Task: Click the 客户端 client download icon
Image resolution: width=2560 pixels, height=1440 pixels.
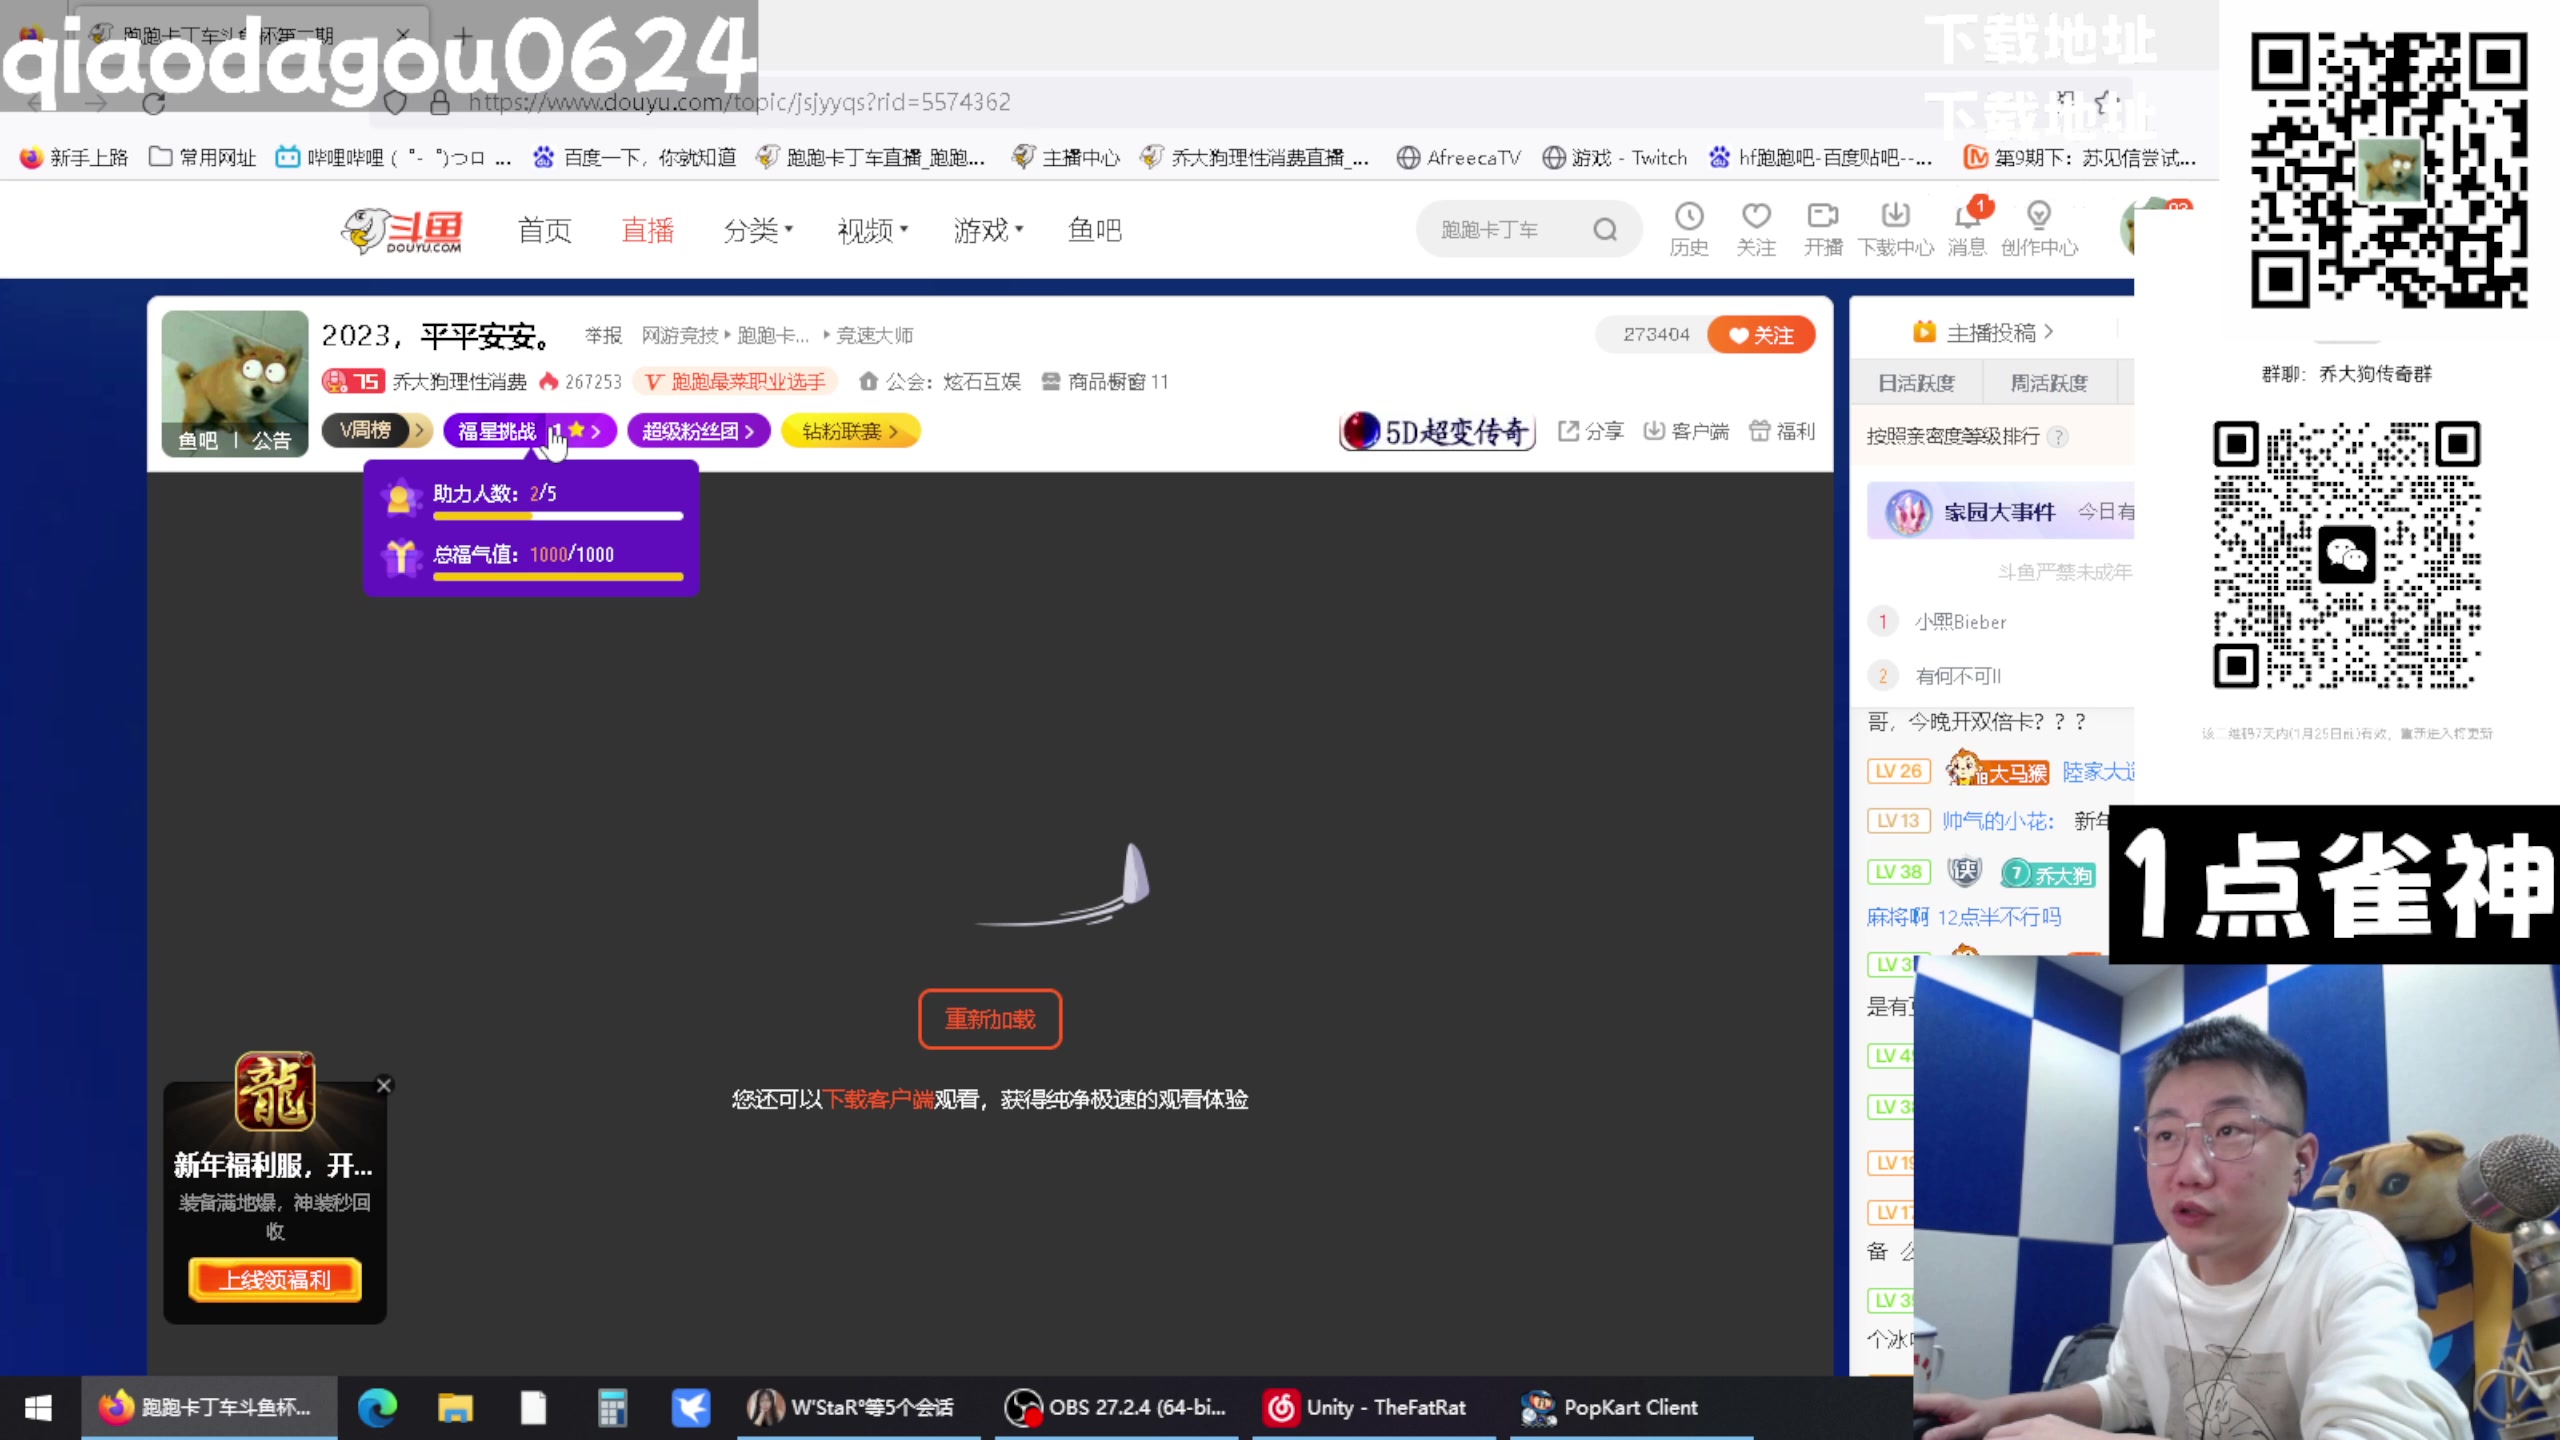Action: coord(1686,431)
